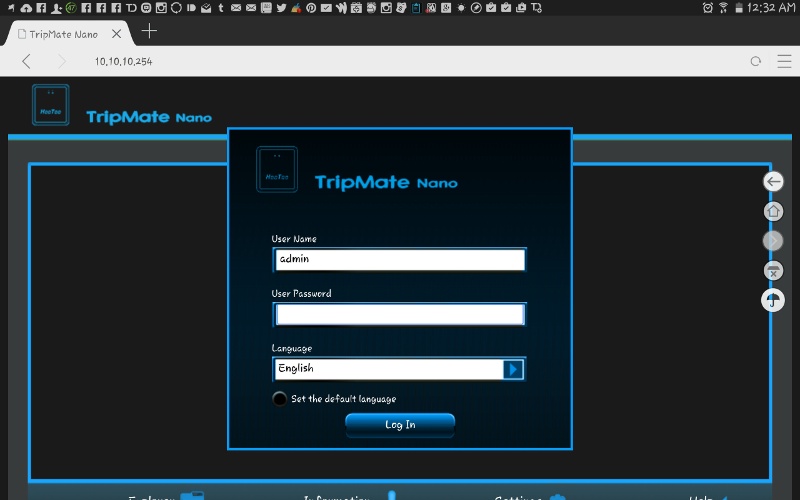800x500 pixels.
Task: Tap the Pinterest notification icon
Action: click(x=311, y=8)
